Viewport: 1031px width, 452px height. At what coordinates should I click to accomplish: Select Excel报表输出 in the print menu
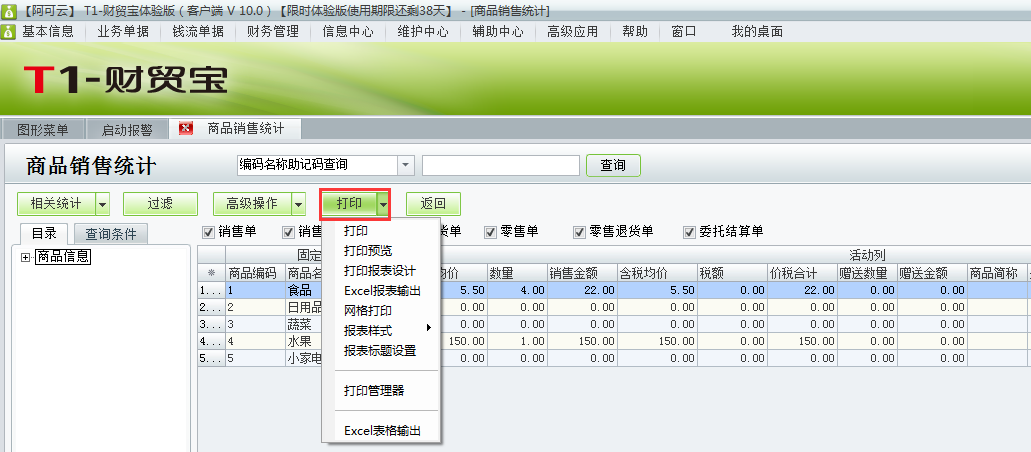382,290
